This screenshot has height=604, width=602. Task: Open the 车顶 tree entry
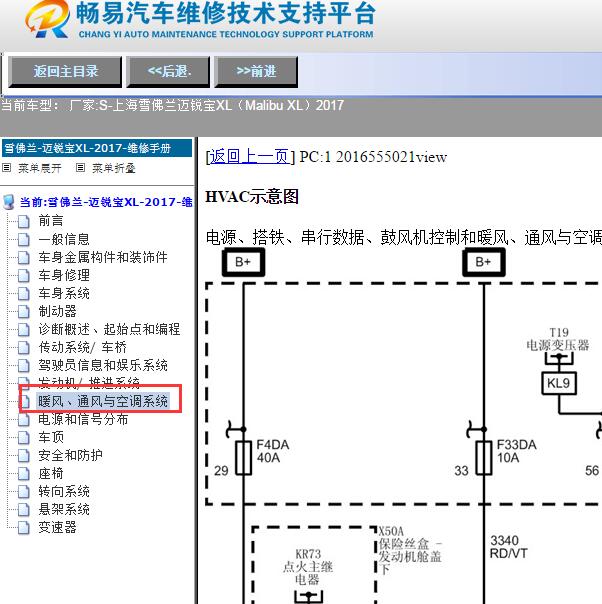coord(51,437)
